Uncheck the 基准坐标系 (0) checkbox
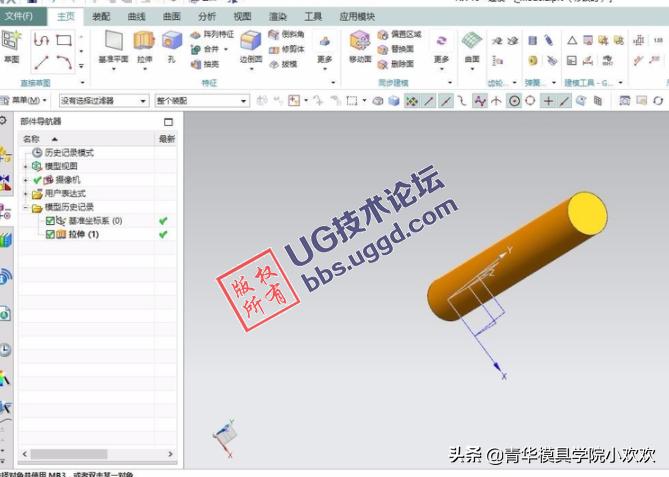669x477 pixels. 50,221
